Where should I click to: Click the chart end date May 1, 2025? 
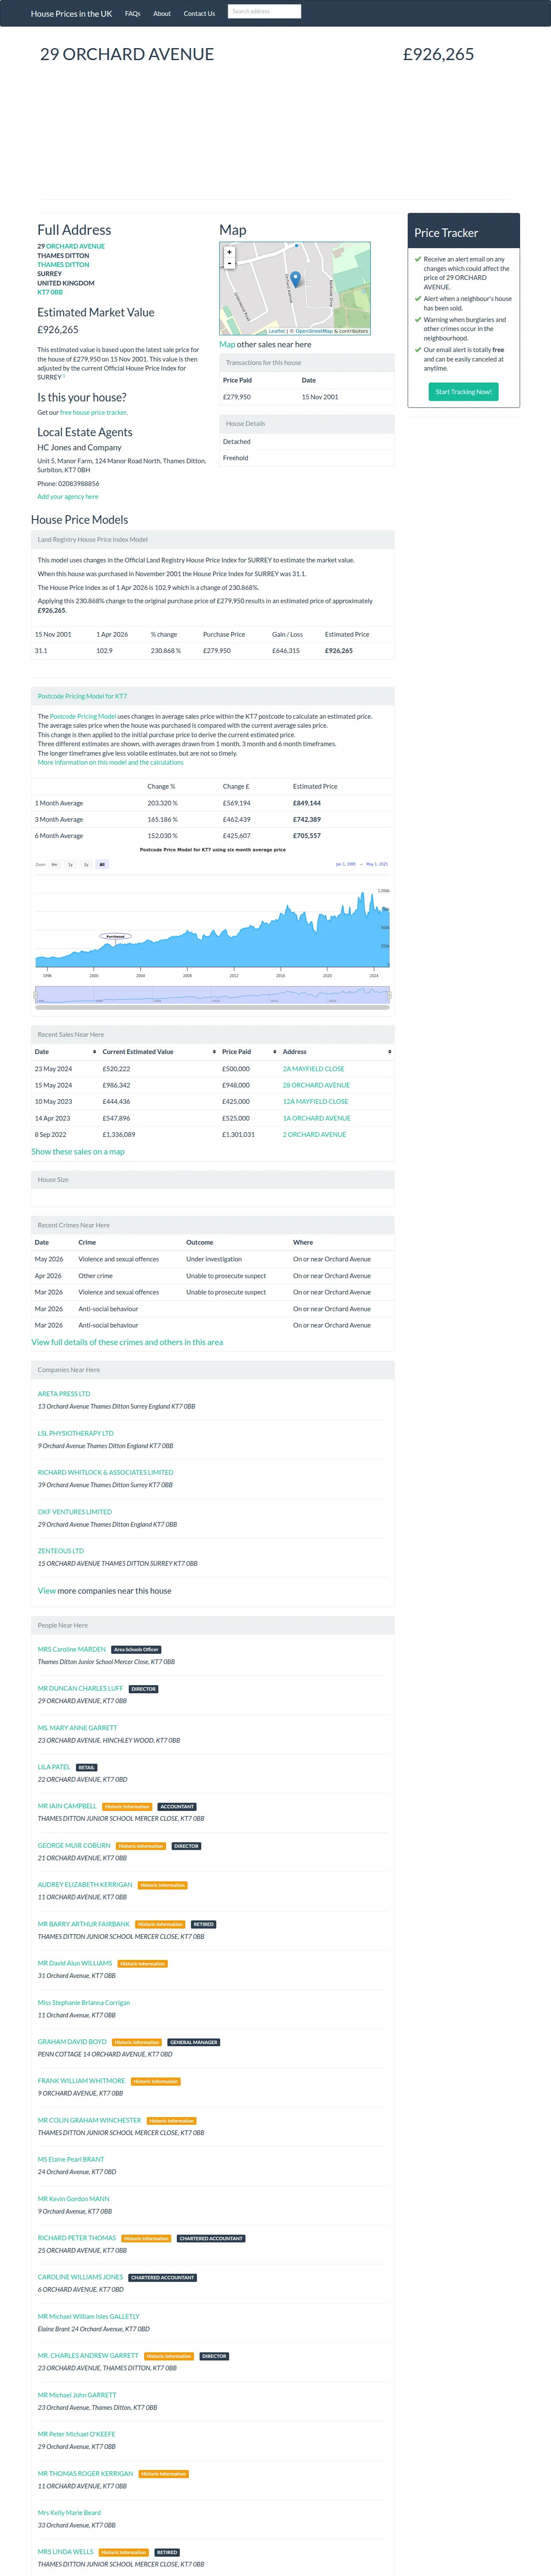pyautogui.click(x=377, y=864)
